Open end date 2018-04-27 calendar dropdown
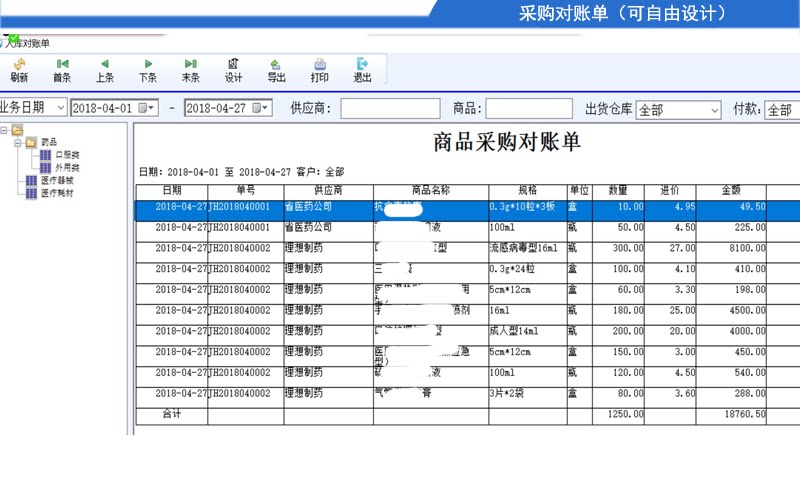This screenshot has width=800, height=500. pyautogui.click(x=260, y=108)
